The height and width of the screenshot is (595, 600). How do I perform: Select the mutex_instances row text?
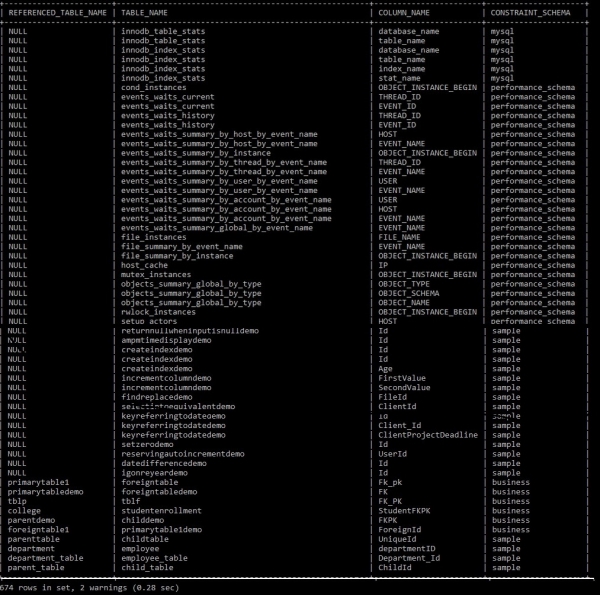[156, 275]
